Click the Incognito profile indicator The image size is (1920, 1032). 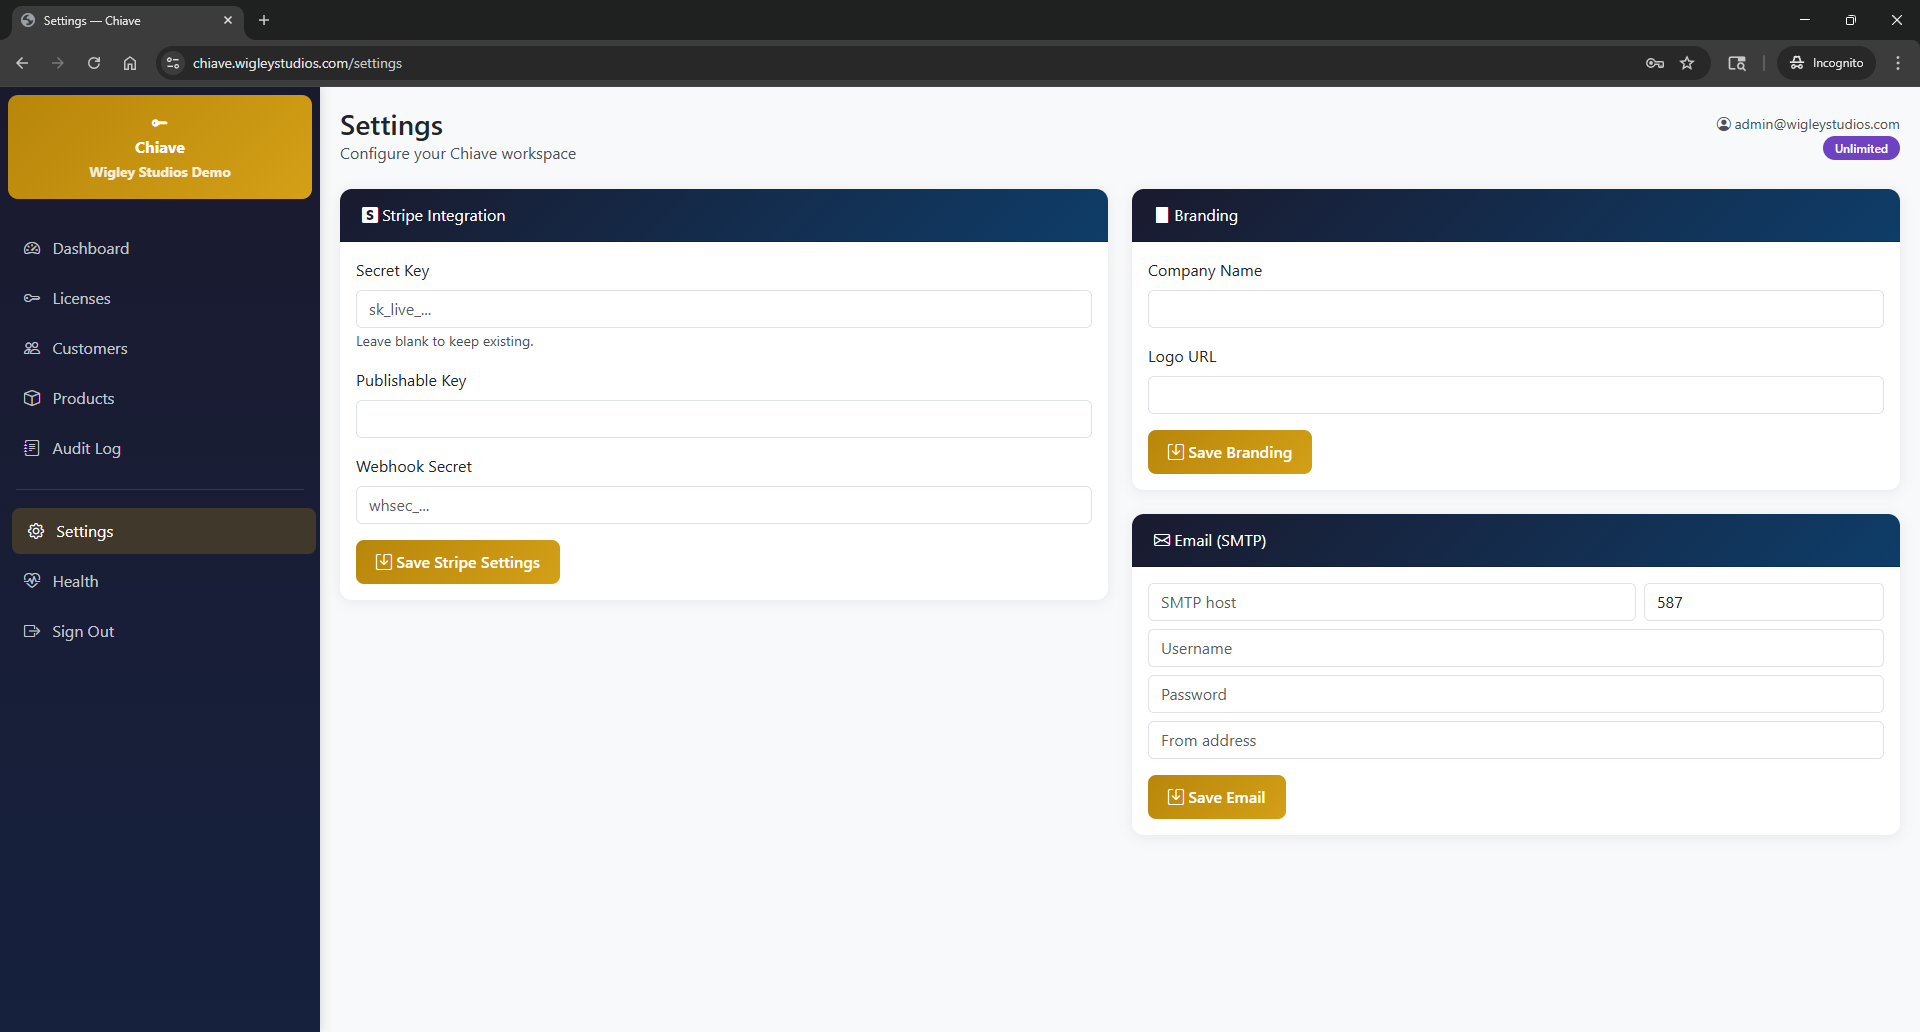click(x=1826, y=62)
